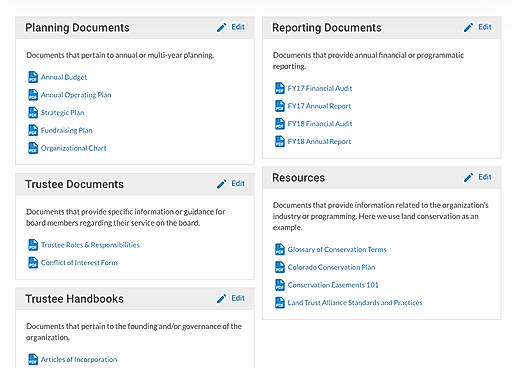Image resolution: width=518 pixels, height=368 pixels.
Task: Open the Annual Operating Plan link
Action: click(76, 95)
